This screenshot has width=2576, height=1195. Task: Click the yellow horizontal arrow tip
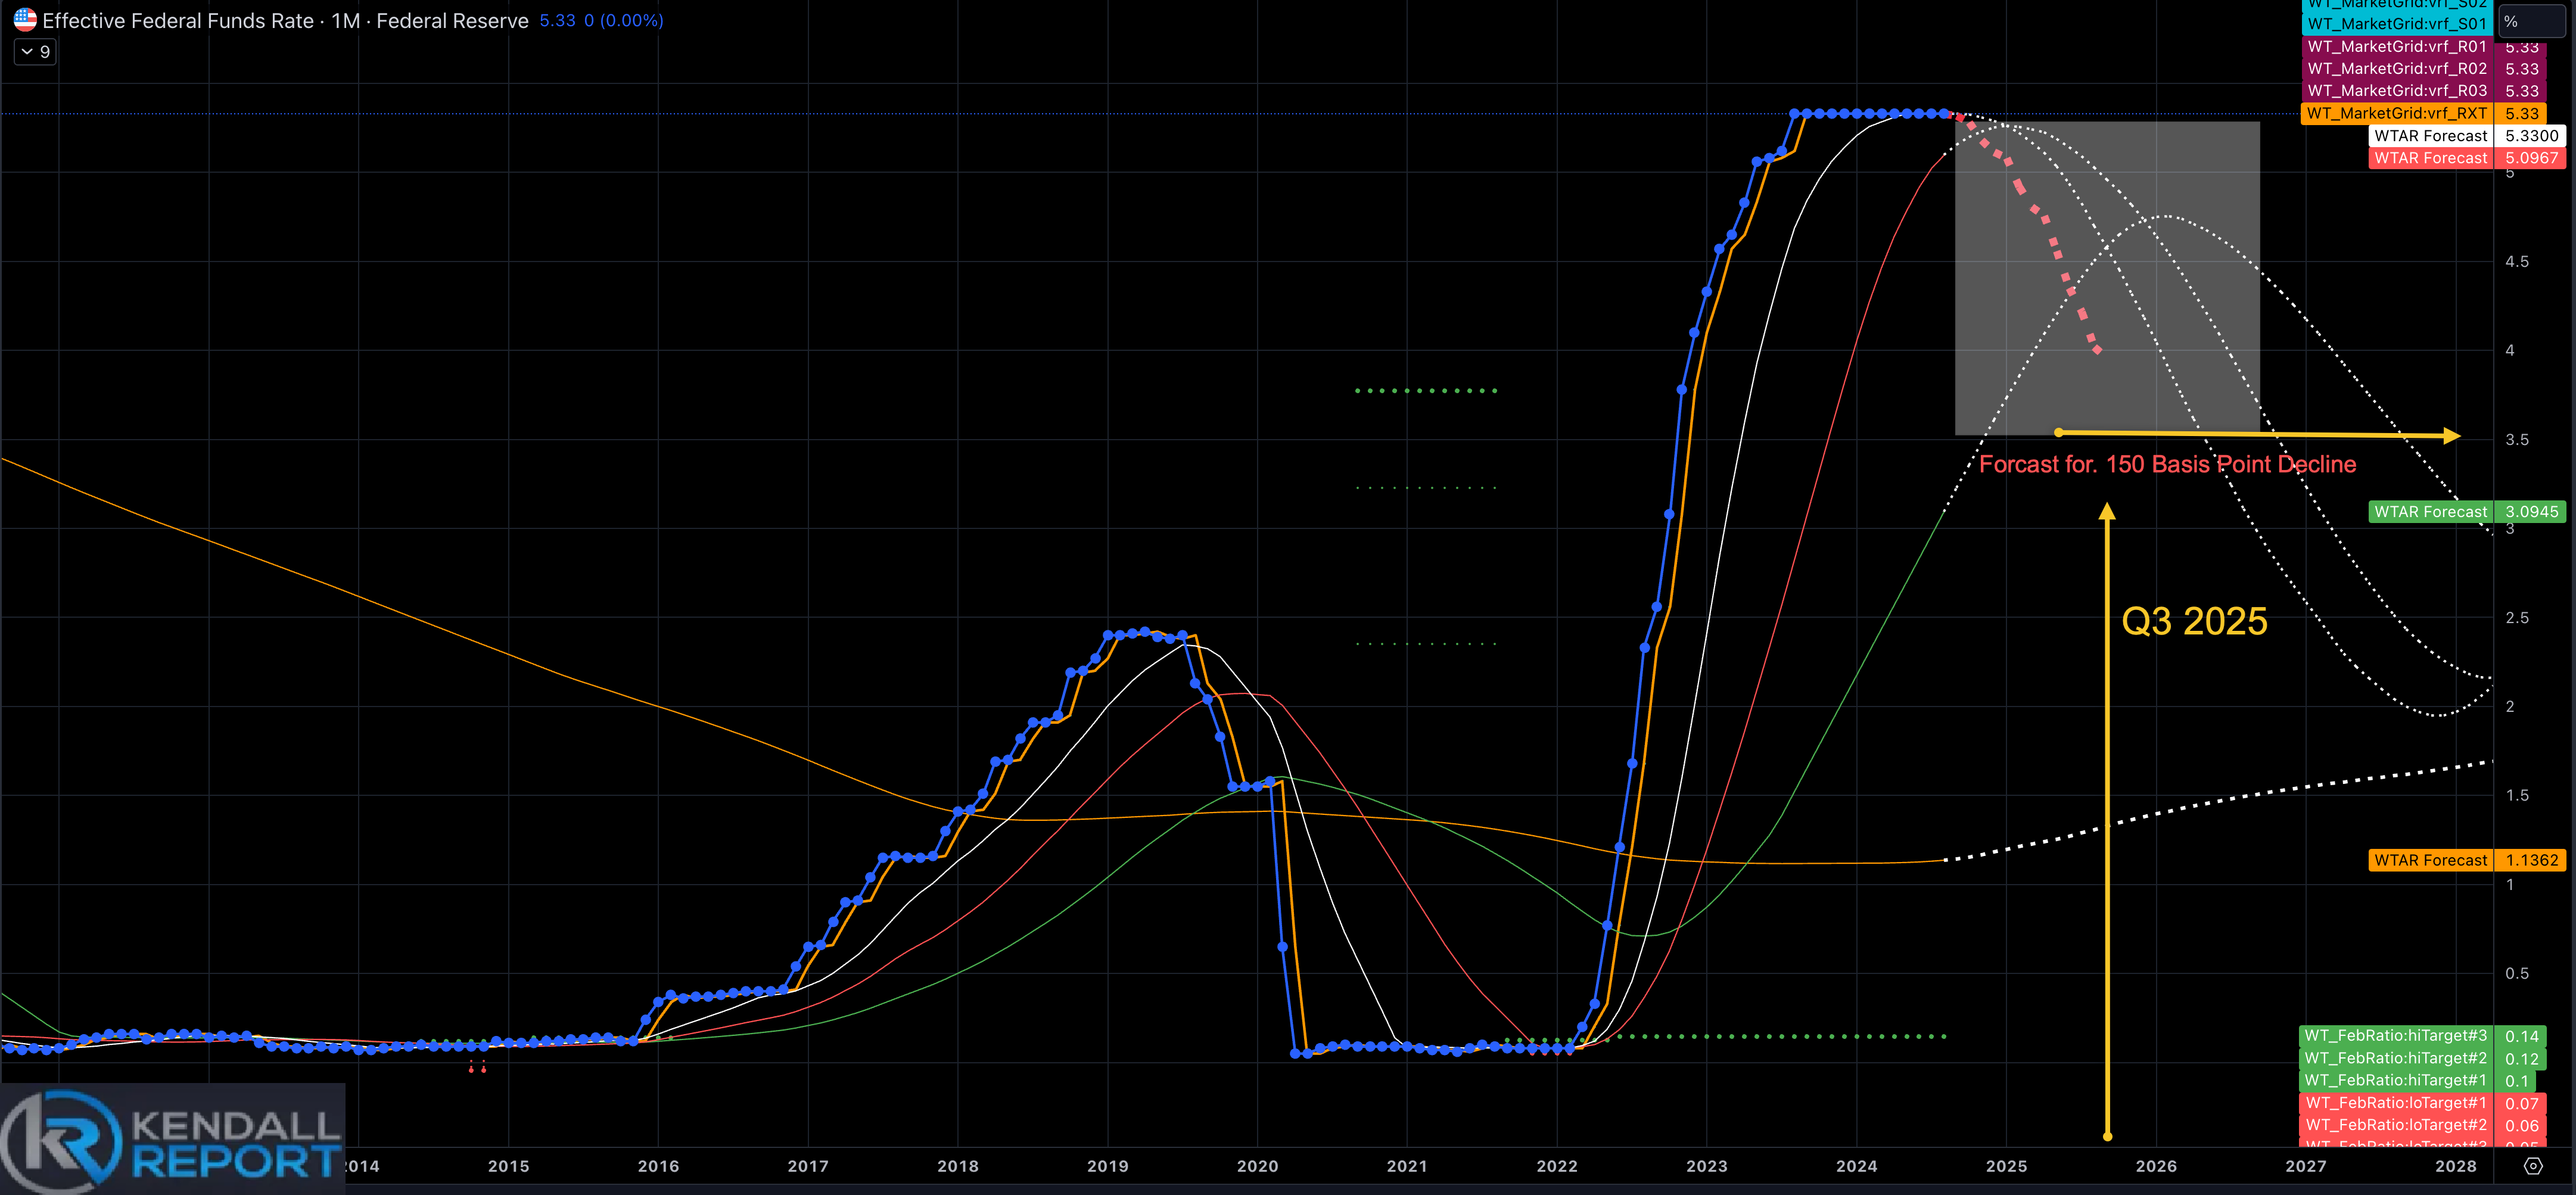coord(2451,436)
